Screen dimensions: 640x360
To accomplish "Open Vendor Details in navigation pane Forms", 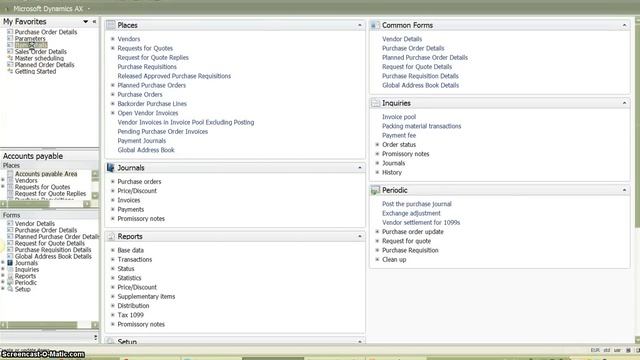I will click(35, 224).
